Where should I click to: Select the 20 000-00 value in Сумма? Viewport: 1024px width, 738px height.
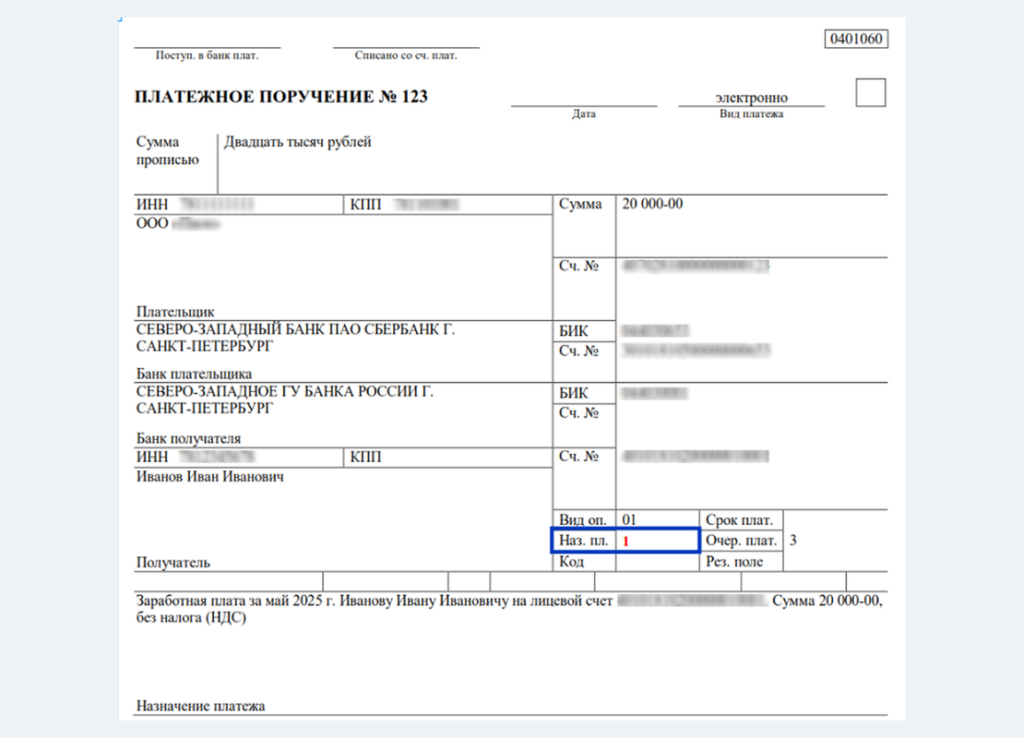(x=652, y=204)
